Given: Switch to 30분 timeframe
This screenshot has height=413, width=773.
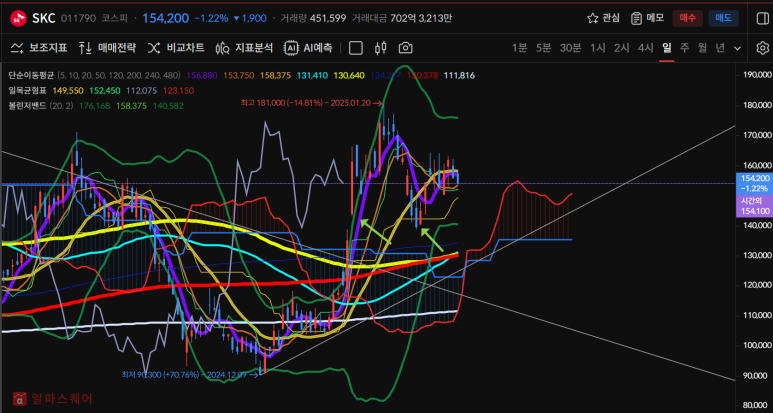Looking at the screenshot, I should click(x=570, y=48).
